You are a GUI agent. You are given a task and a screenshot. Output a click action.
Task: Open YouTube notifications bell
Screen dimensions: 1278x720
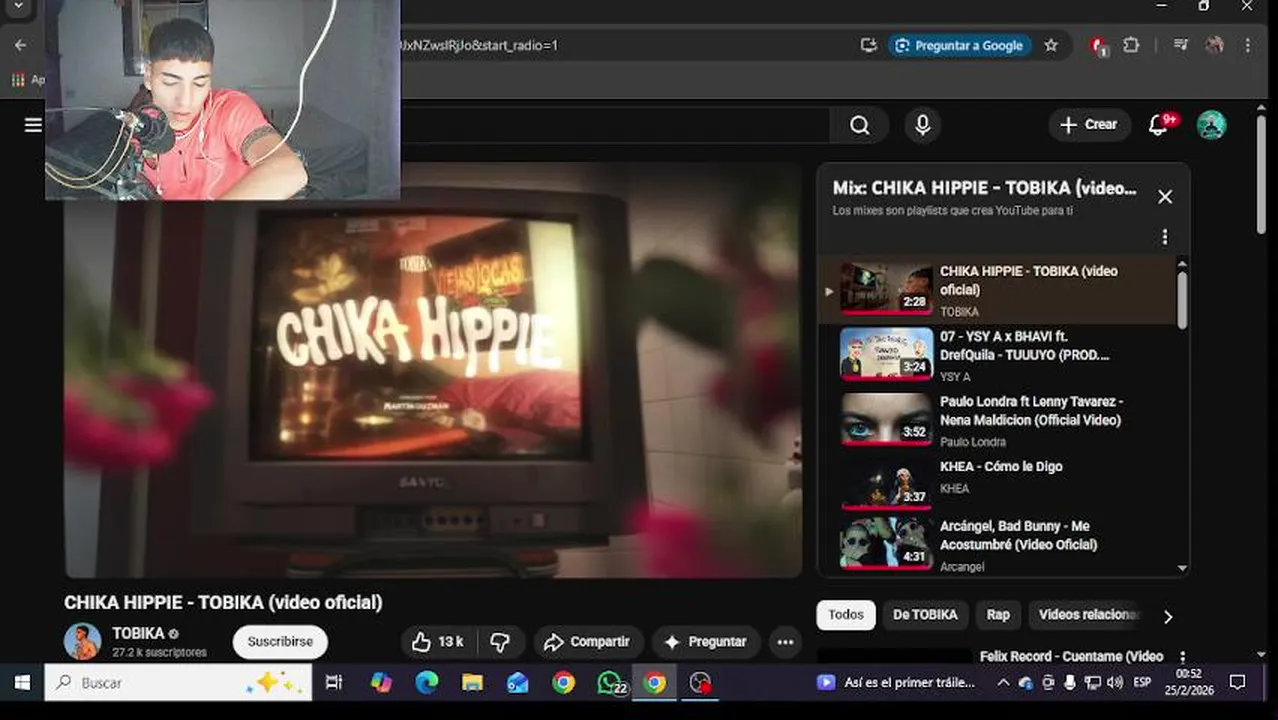(1160, 125)
